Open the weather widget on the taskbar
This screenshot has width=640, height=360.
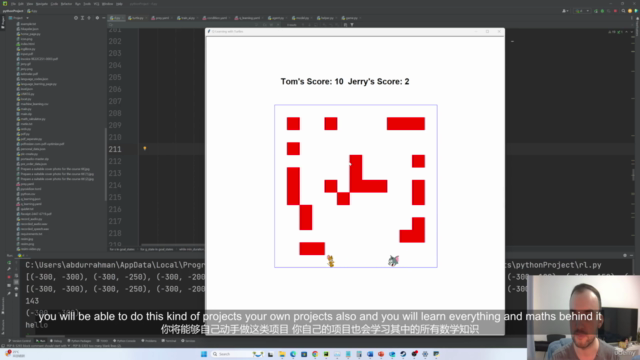click(14, 354)
